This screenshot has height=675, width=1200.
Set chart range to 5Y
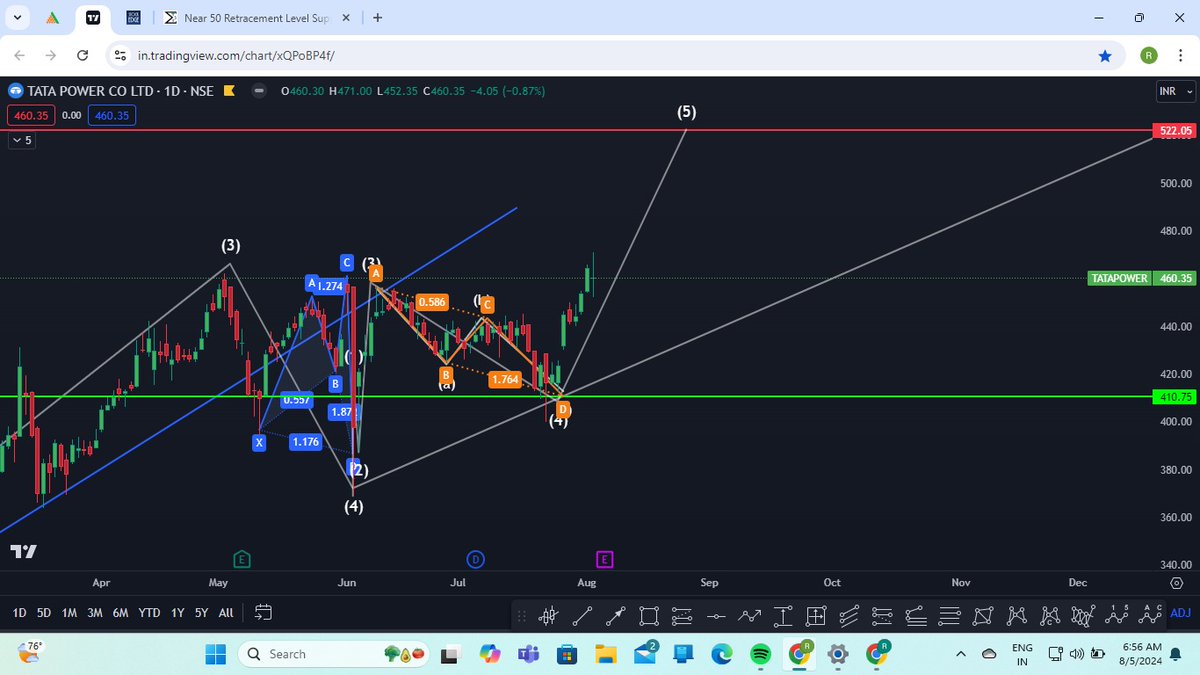201,612
